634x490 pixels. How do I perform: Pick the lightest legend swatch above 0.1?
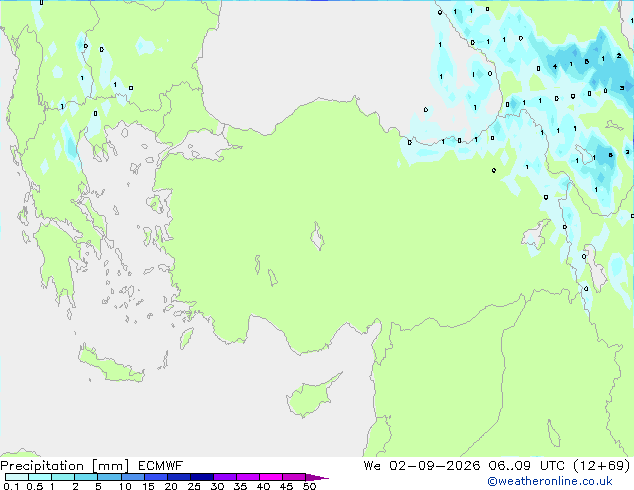(17, 477)
